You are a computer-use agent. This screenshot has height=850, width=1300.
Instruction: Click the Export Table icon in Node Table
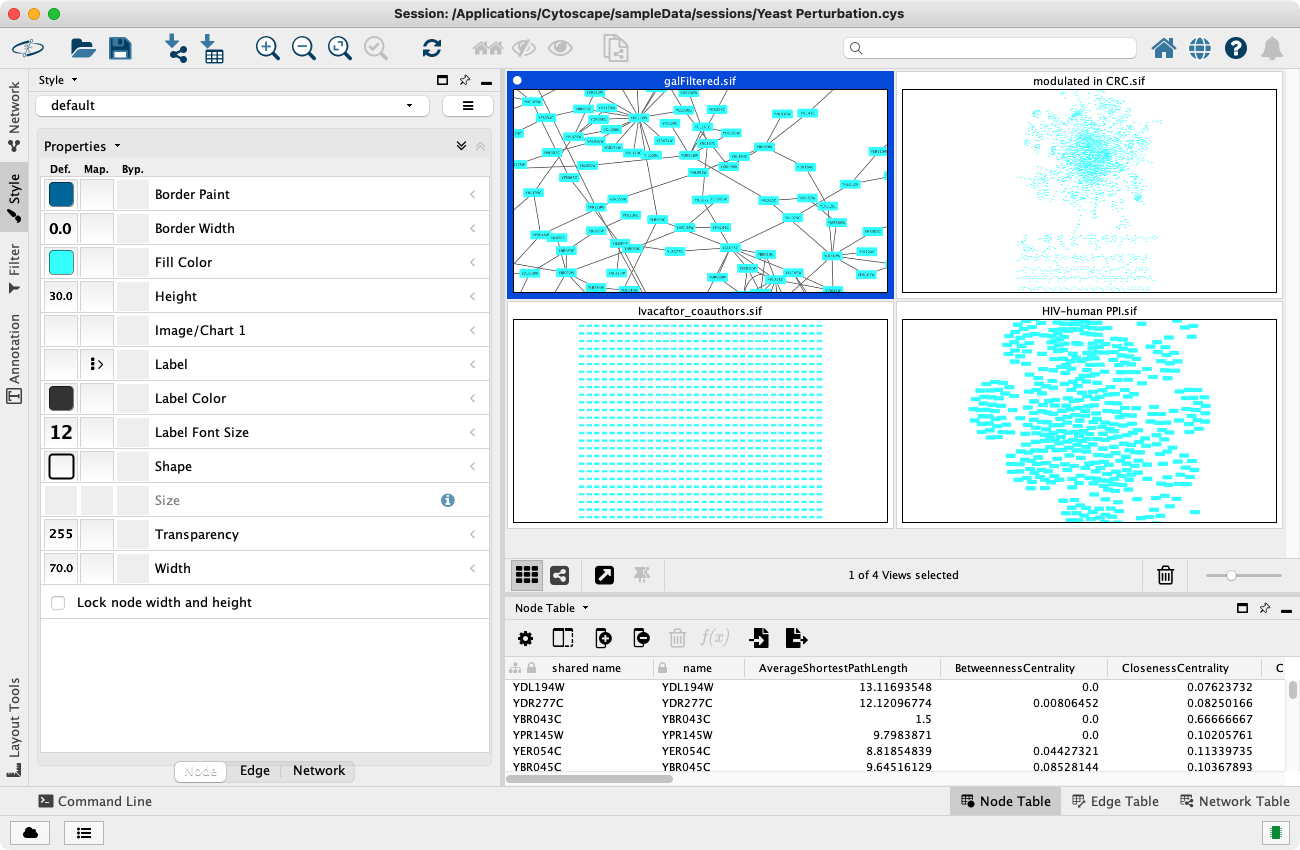[x=796, y=638]
